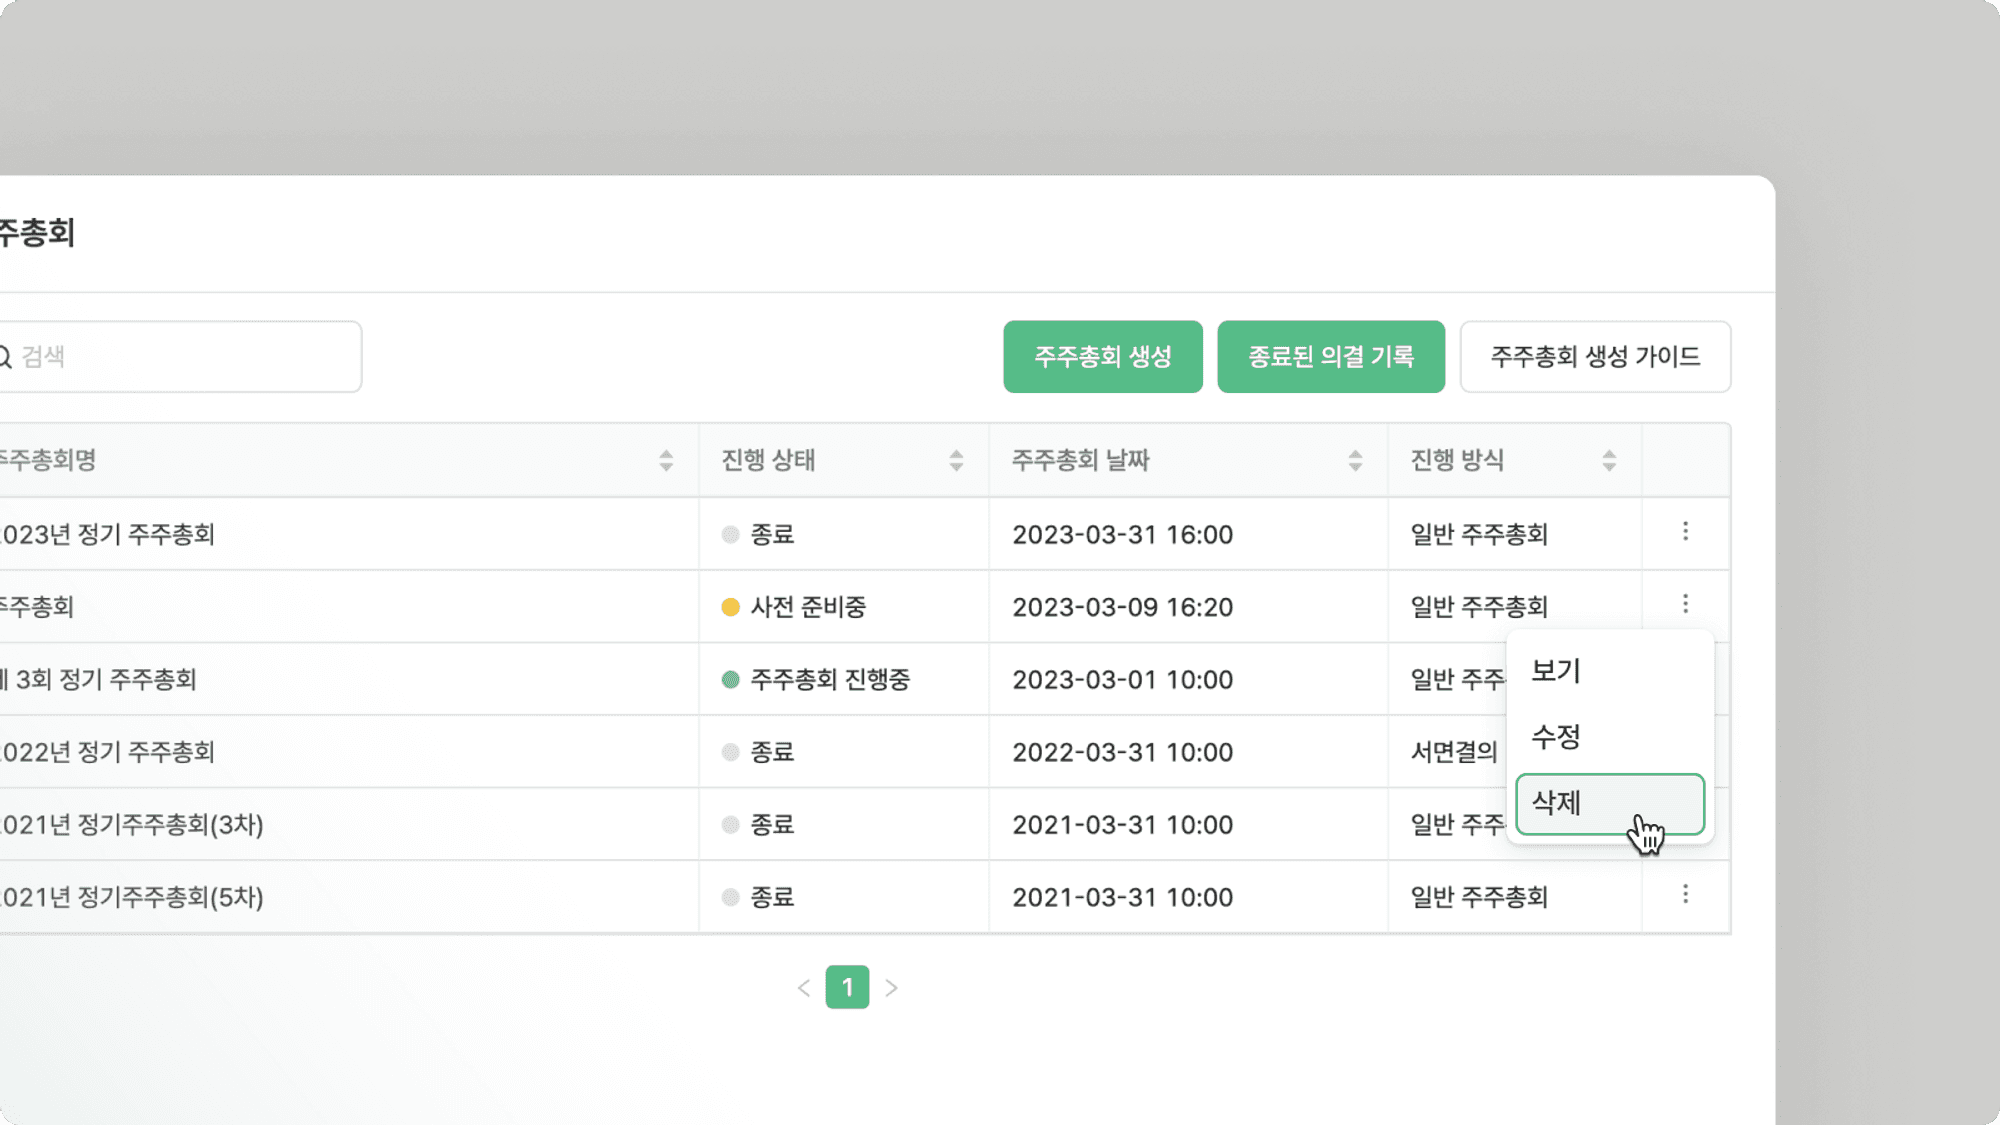The image size is (2000, 1125).
Task: Click the 종료된 의결 기록 button
Action: tap(1330, 356)
